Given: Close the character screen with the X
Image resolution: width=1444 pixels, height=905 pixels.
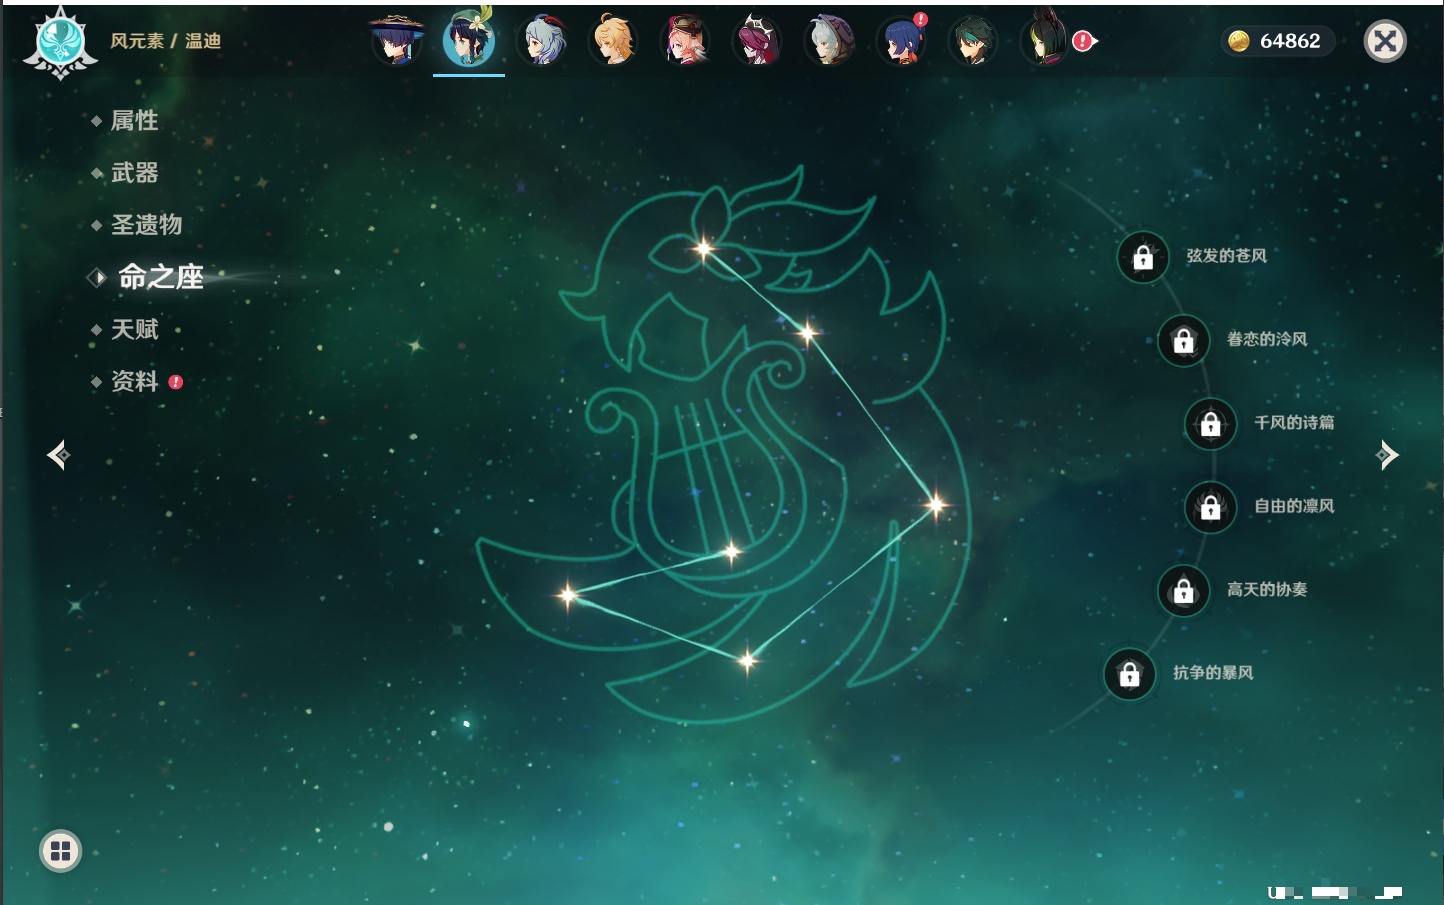Looking at the screenshot, I should click(x=1385, y=41).
